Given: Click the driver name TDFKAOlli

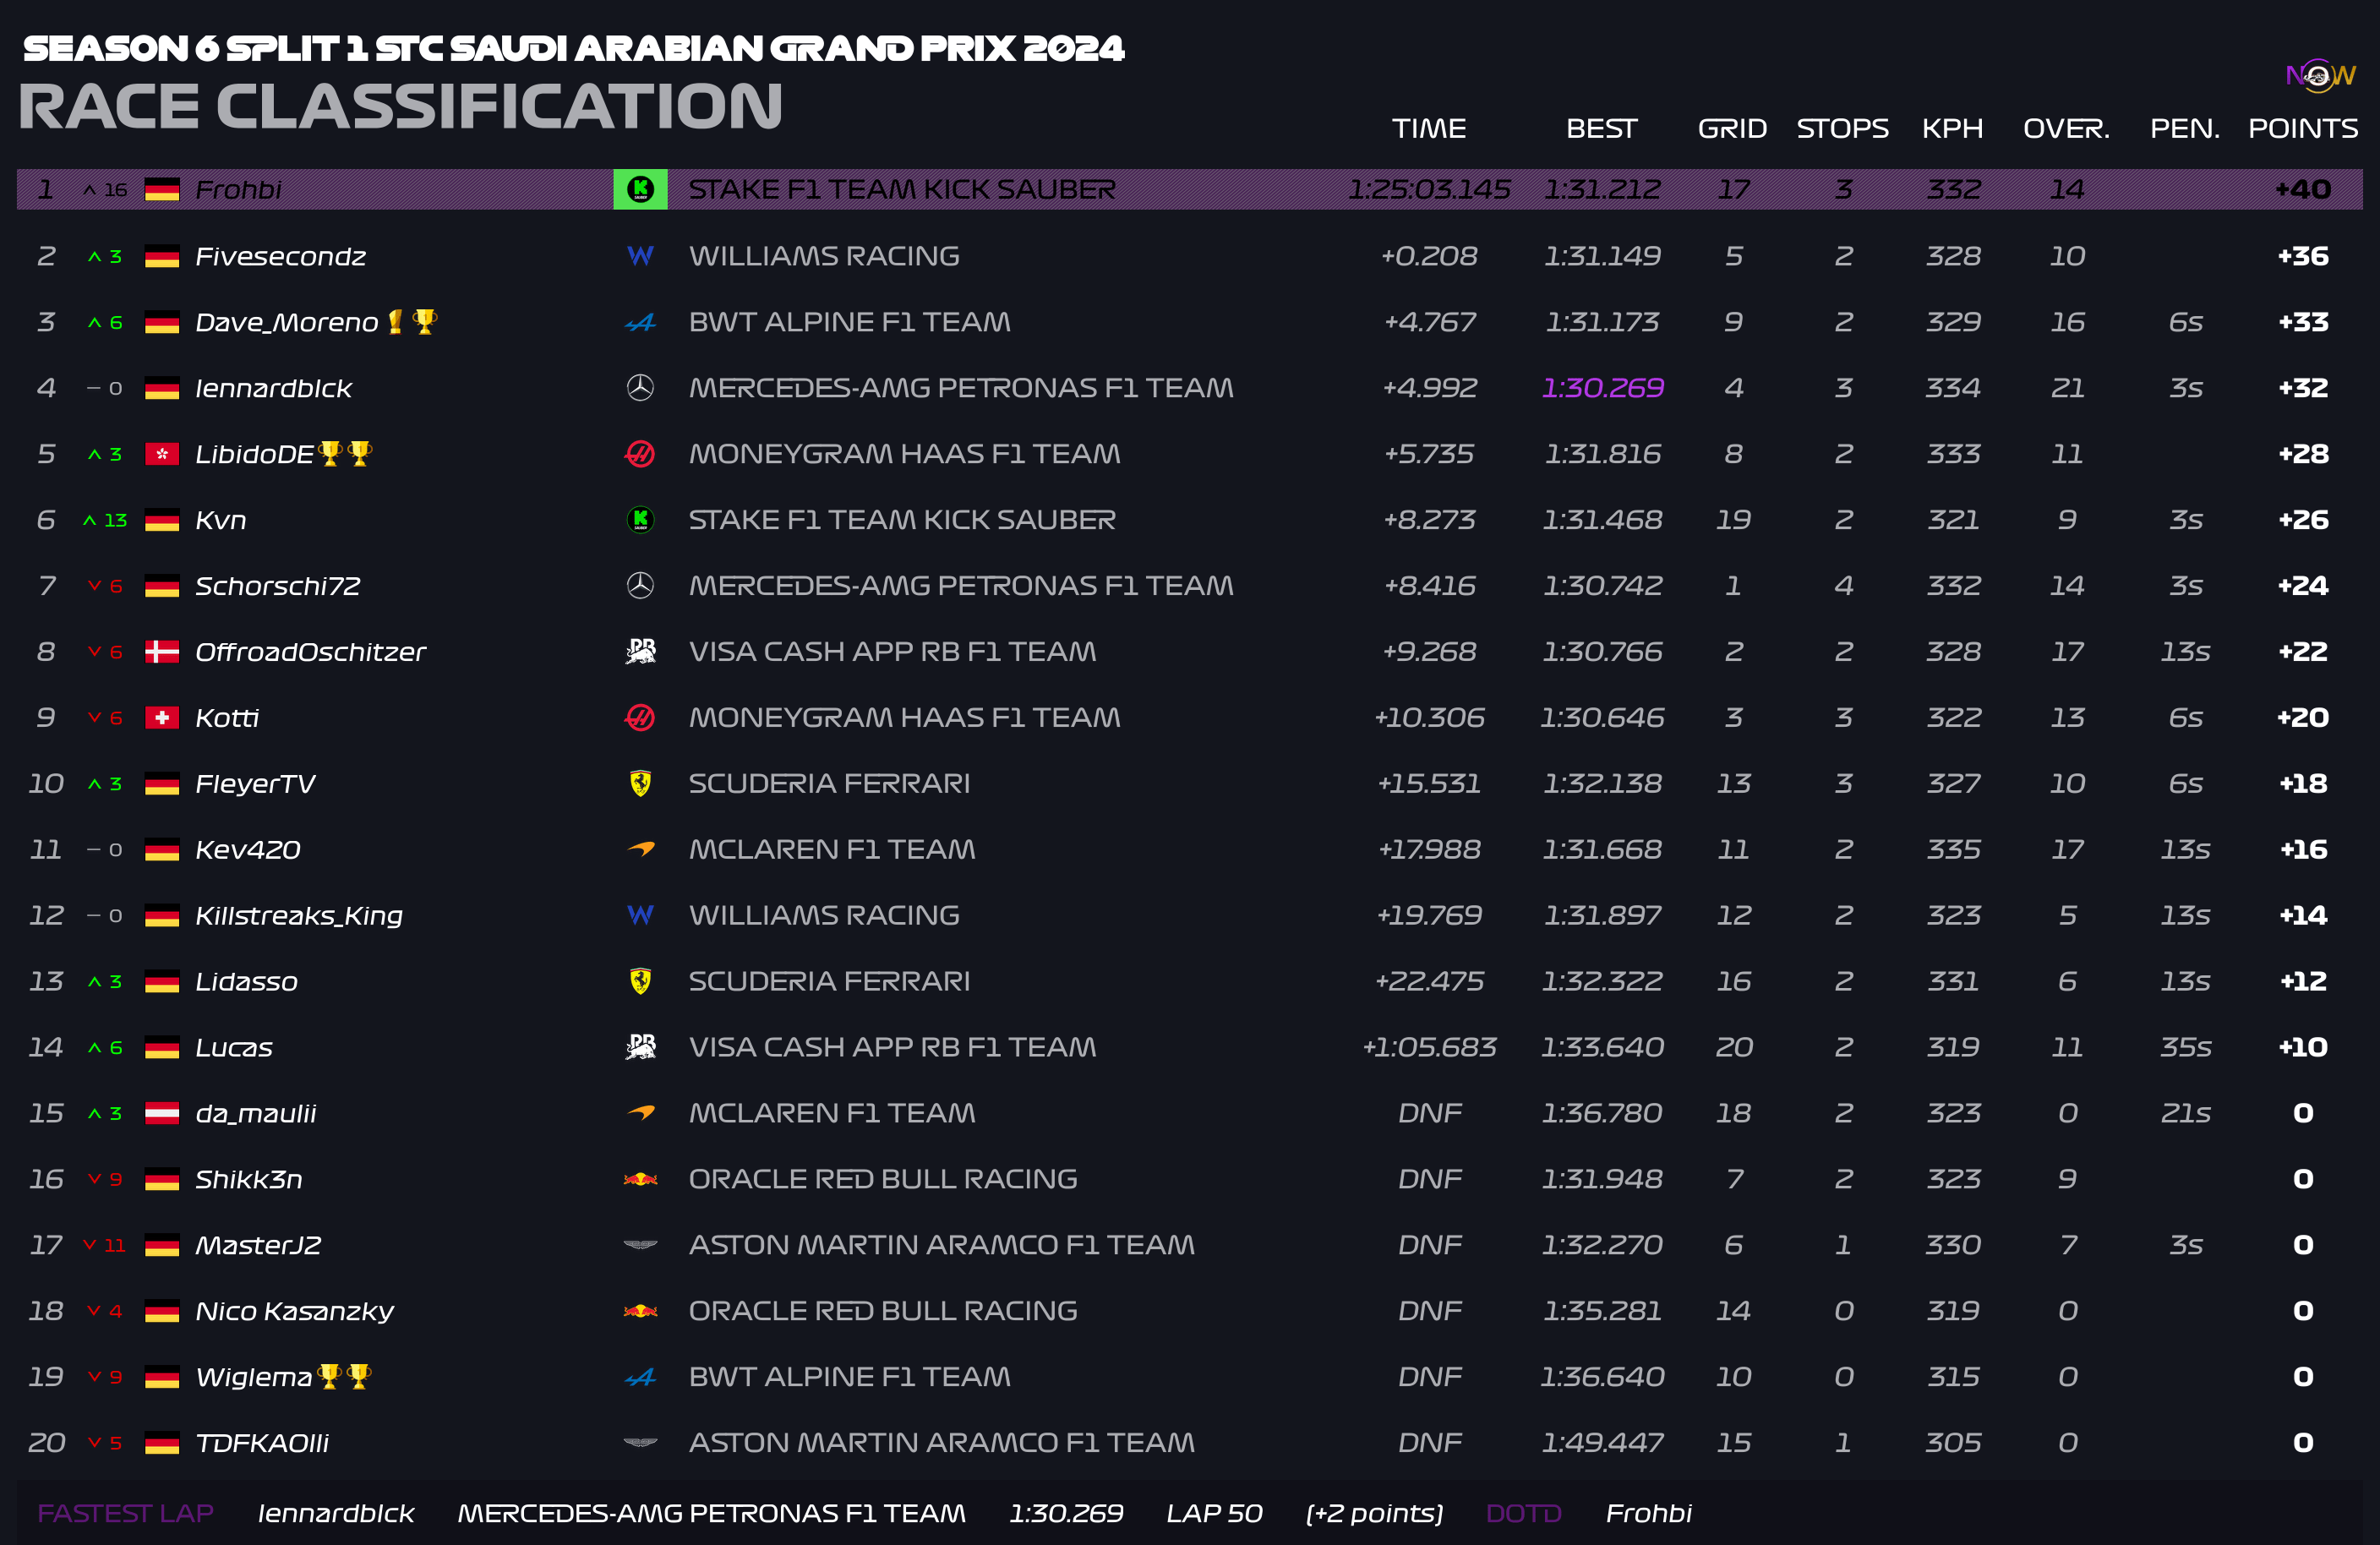Looking at the screenshot, I should 261,1443.
